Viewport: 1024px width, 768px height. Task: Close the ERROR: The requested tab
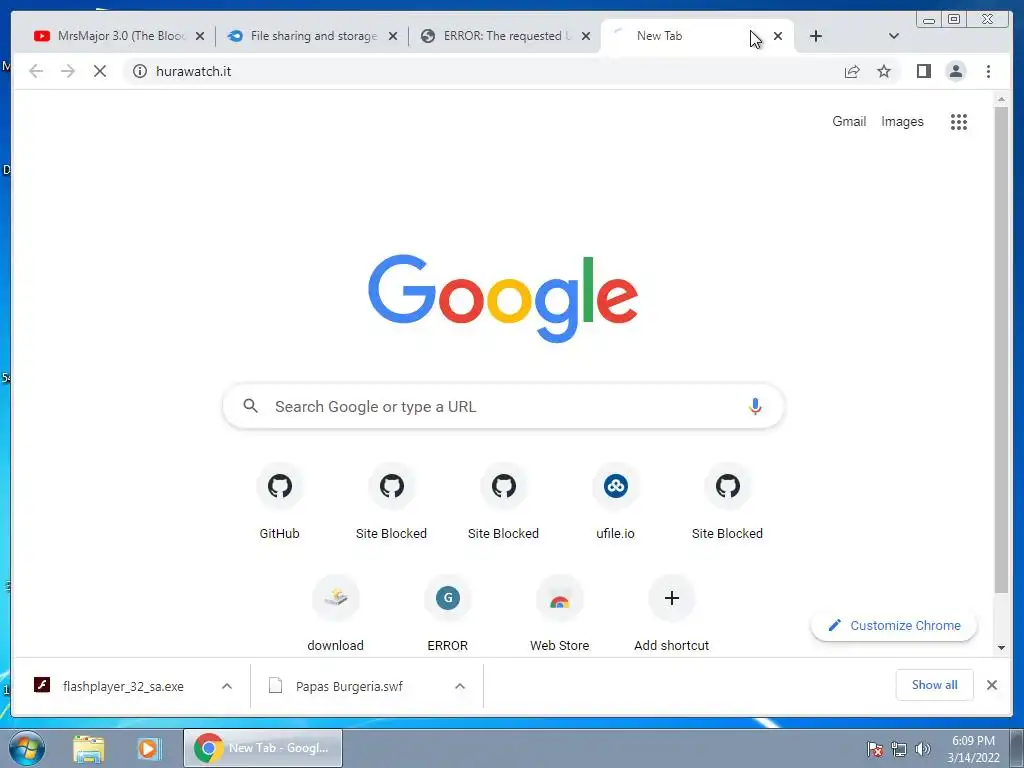click(x=586, y=36)
